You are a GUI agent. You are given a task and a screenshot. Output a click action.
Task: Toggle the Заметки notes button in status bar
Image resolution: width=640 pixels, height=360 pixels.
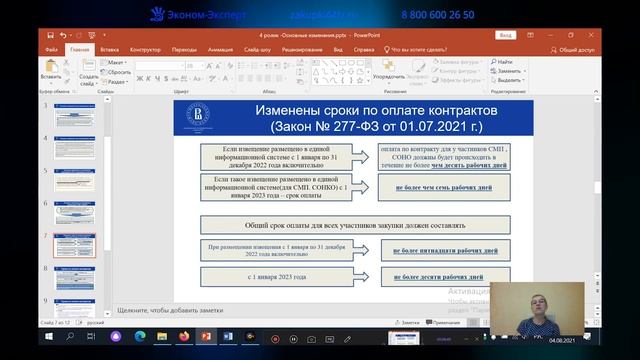coord(407,322)
